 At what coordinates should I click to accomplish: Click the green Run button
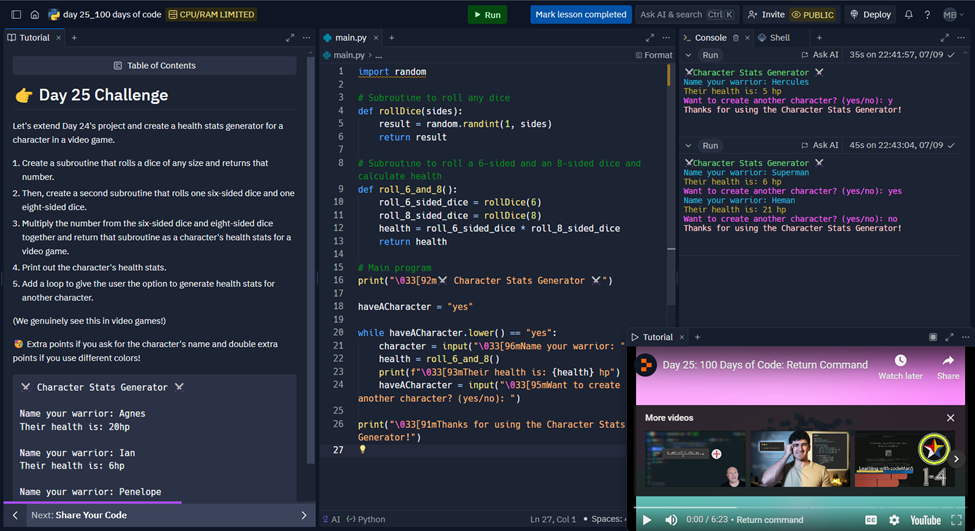pos(487,14)
